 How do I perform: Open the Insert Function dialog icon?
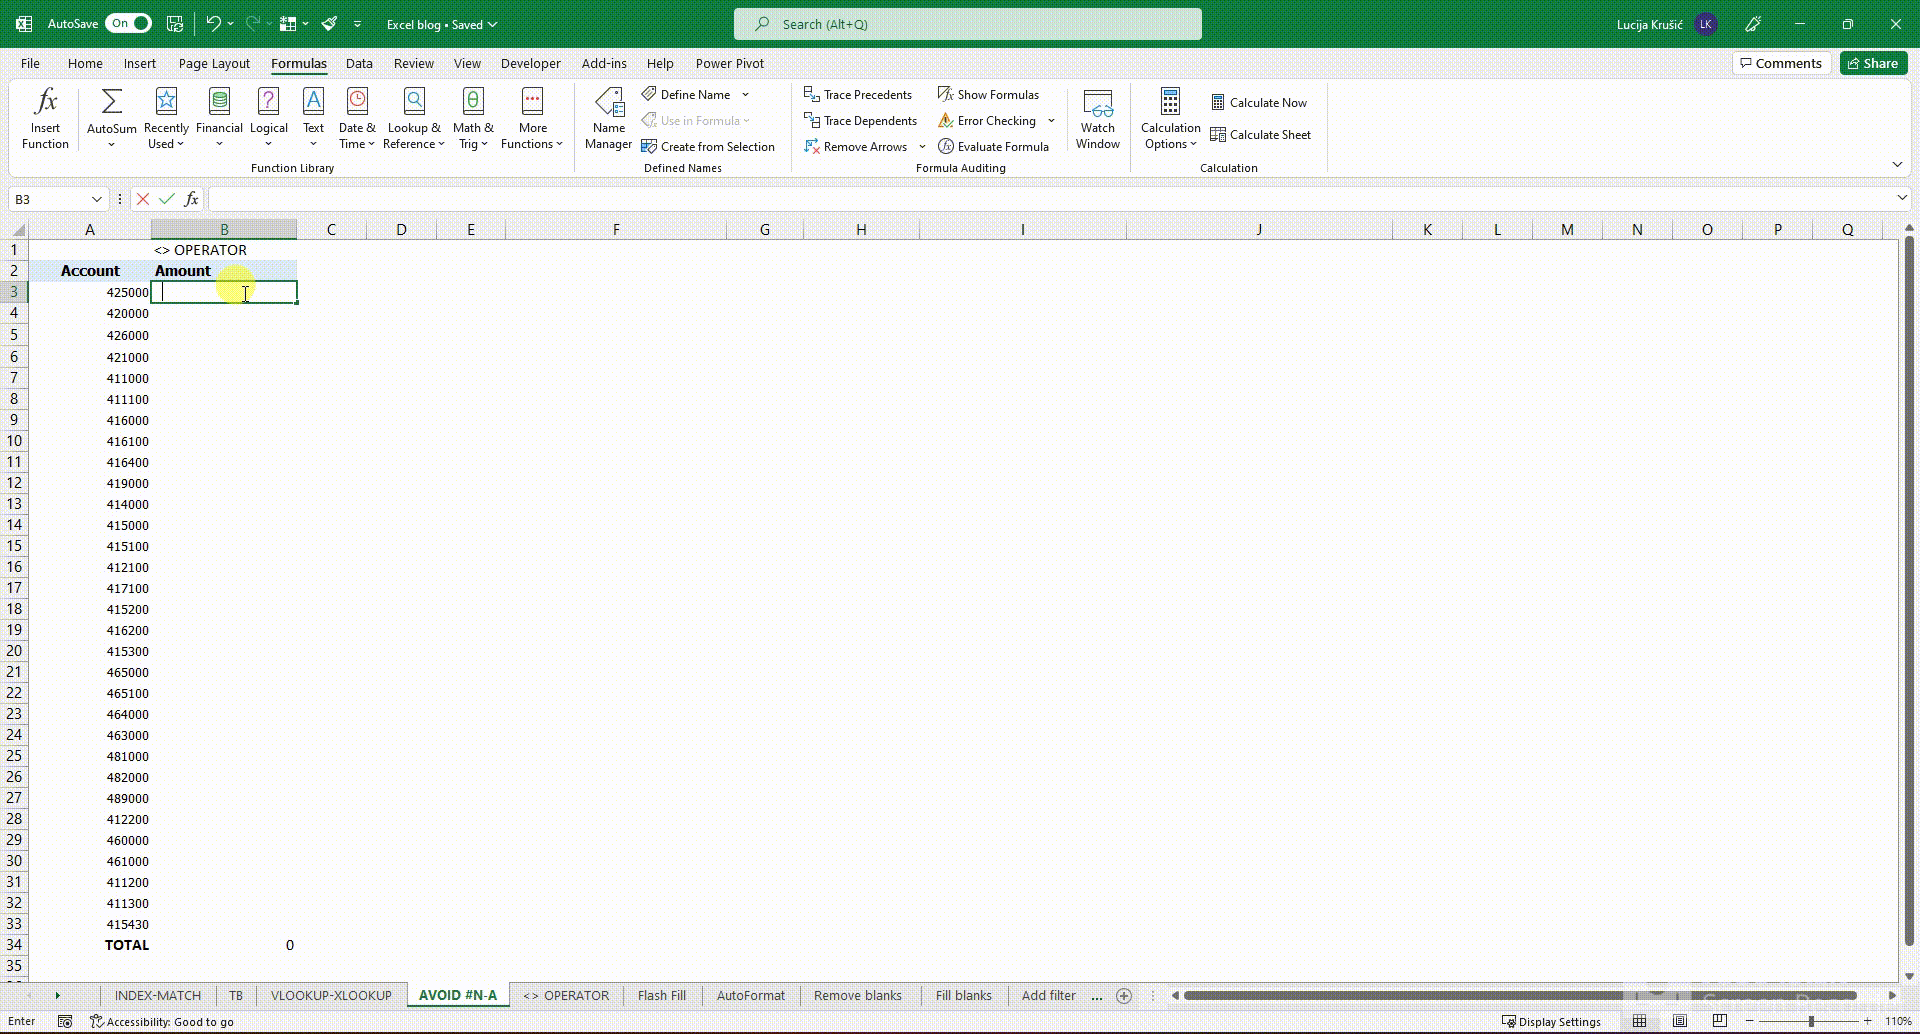point(45,118)
